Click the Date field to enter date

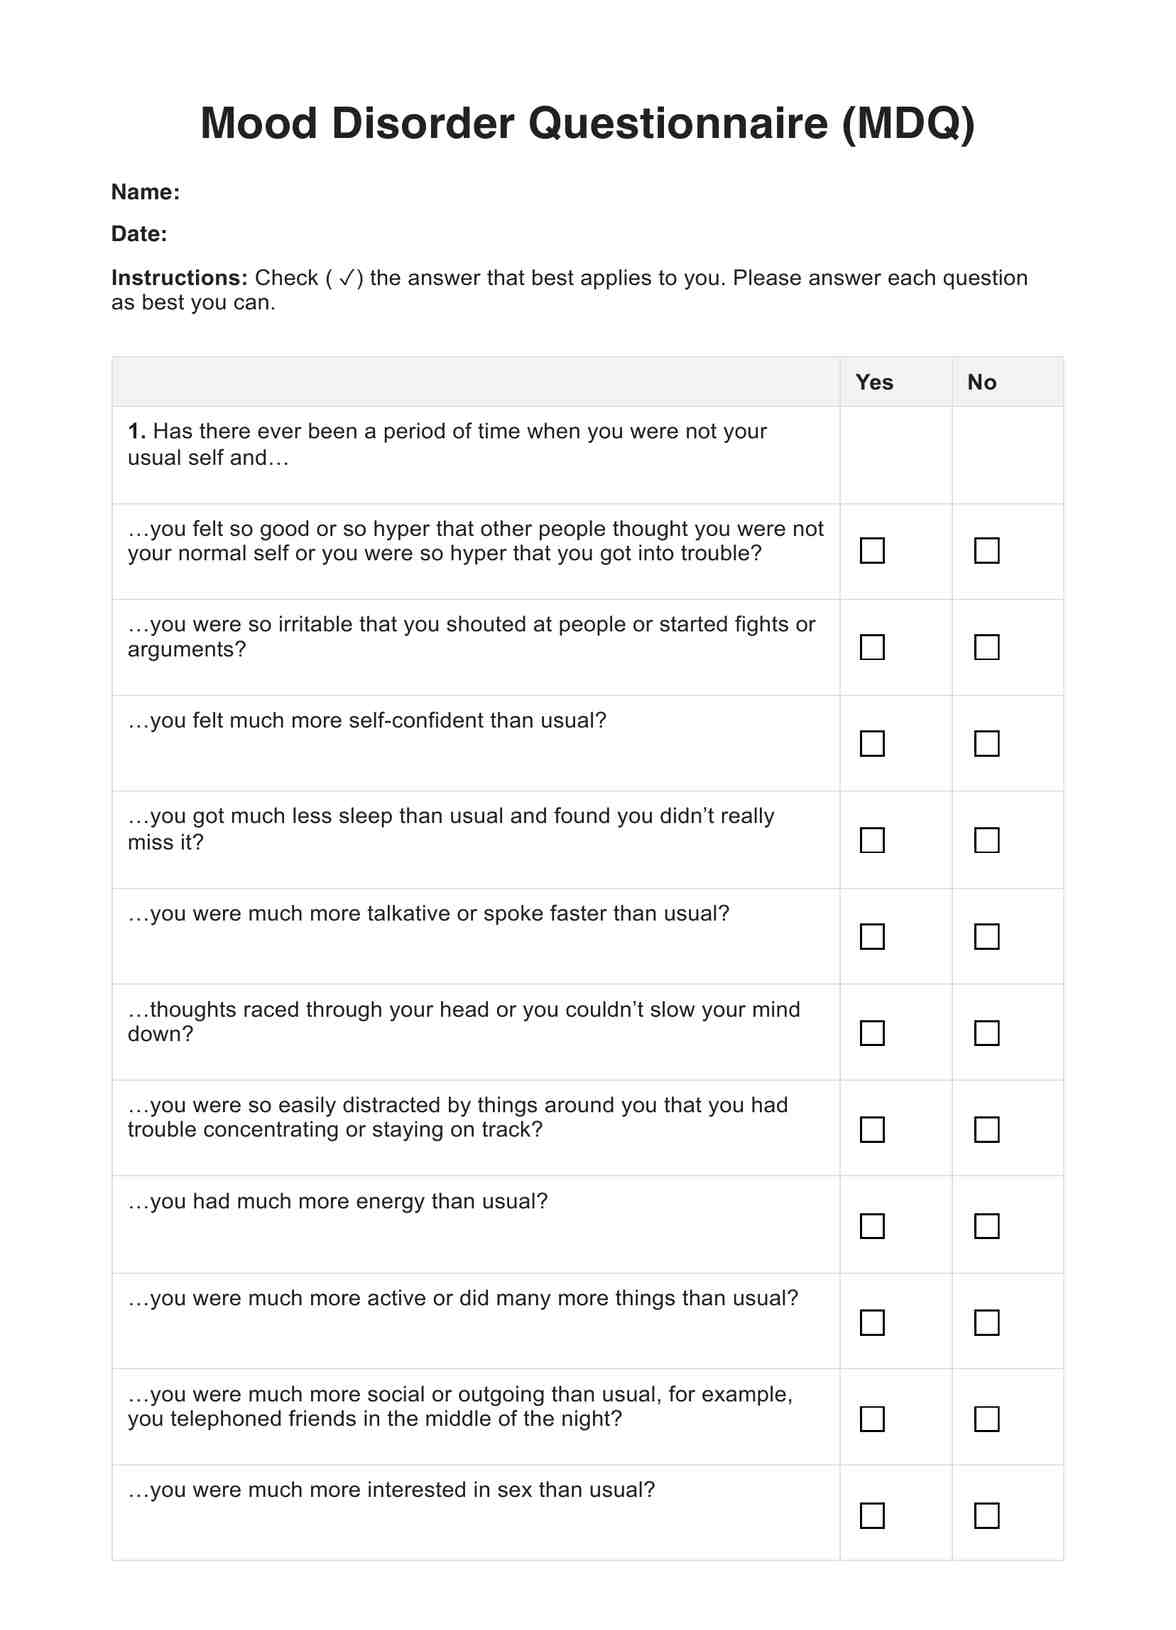click(300, 234)
